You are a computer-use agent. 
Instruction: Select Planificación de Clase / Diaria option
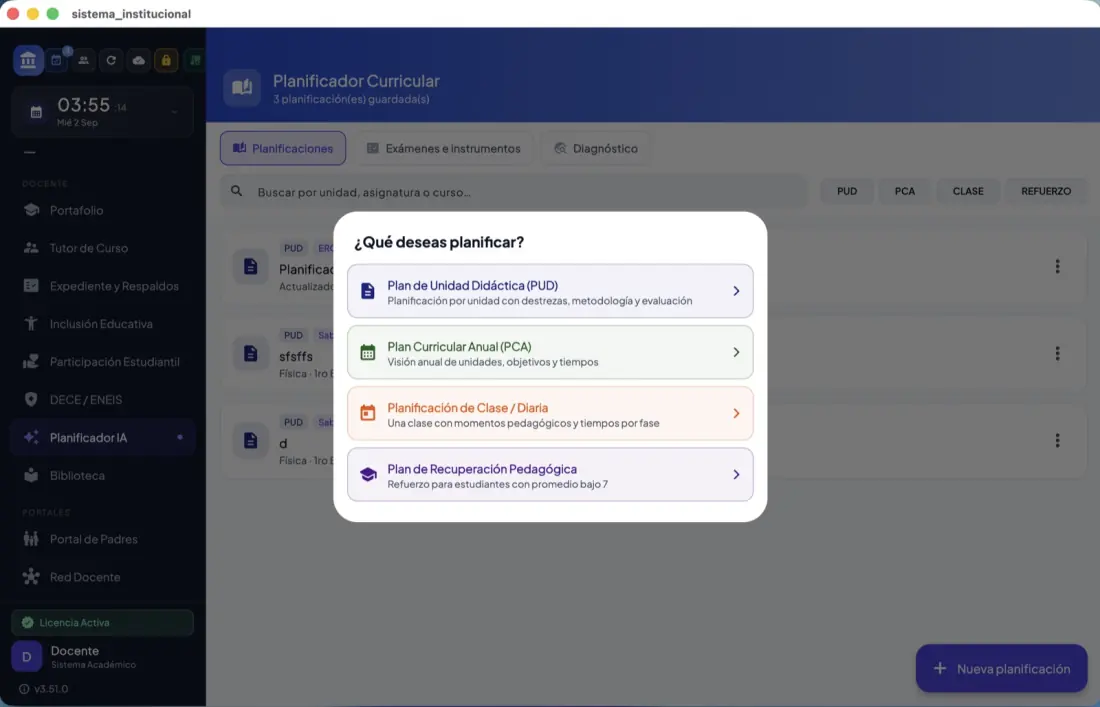pos(550,413)
